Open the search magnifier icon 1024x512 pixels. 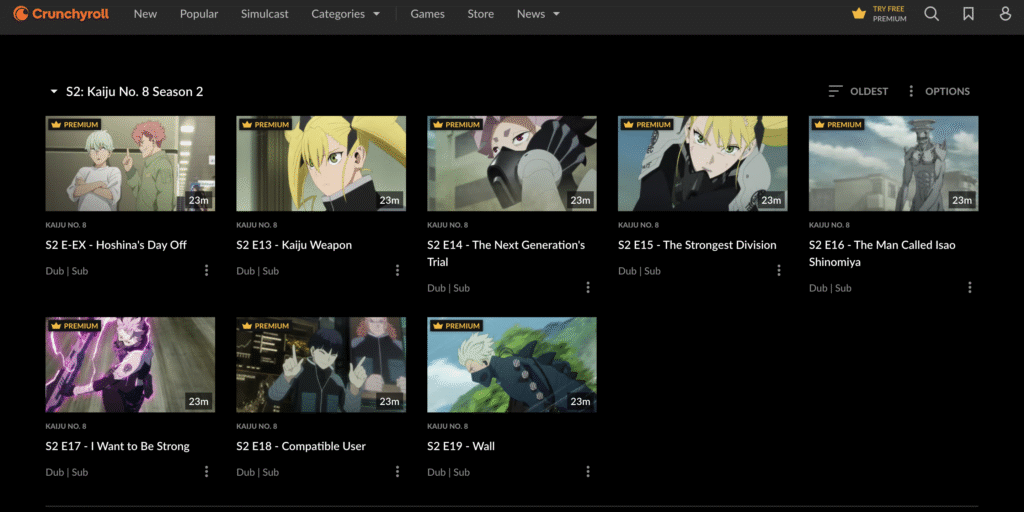(932, 14)
